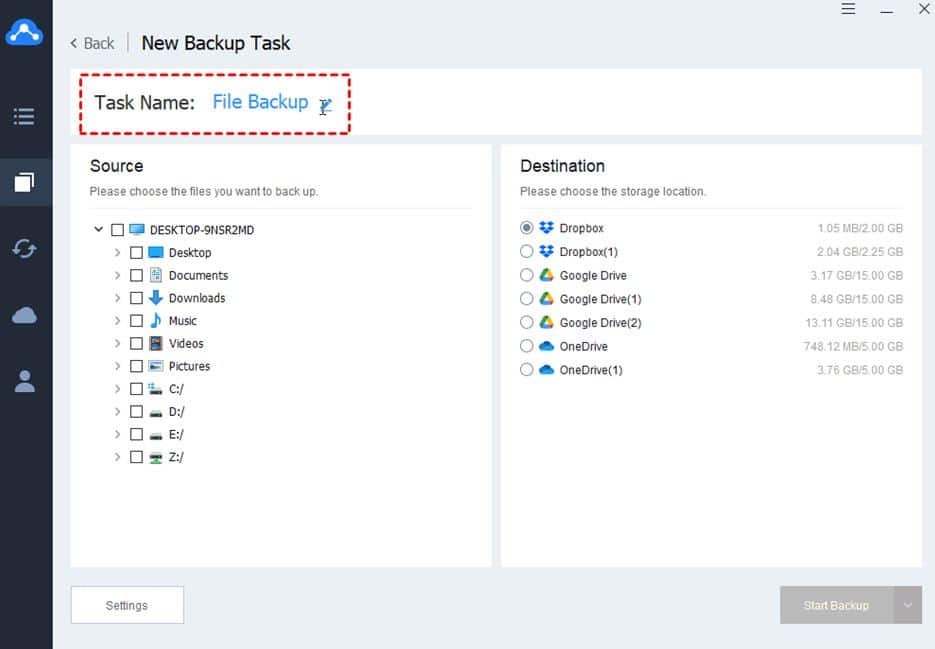Check the Pictures folder checkbox

[x=137, y=366]
